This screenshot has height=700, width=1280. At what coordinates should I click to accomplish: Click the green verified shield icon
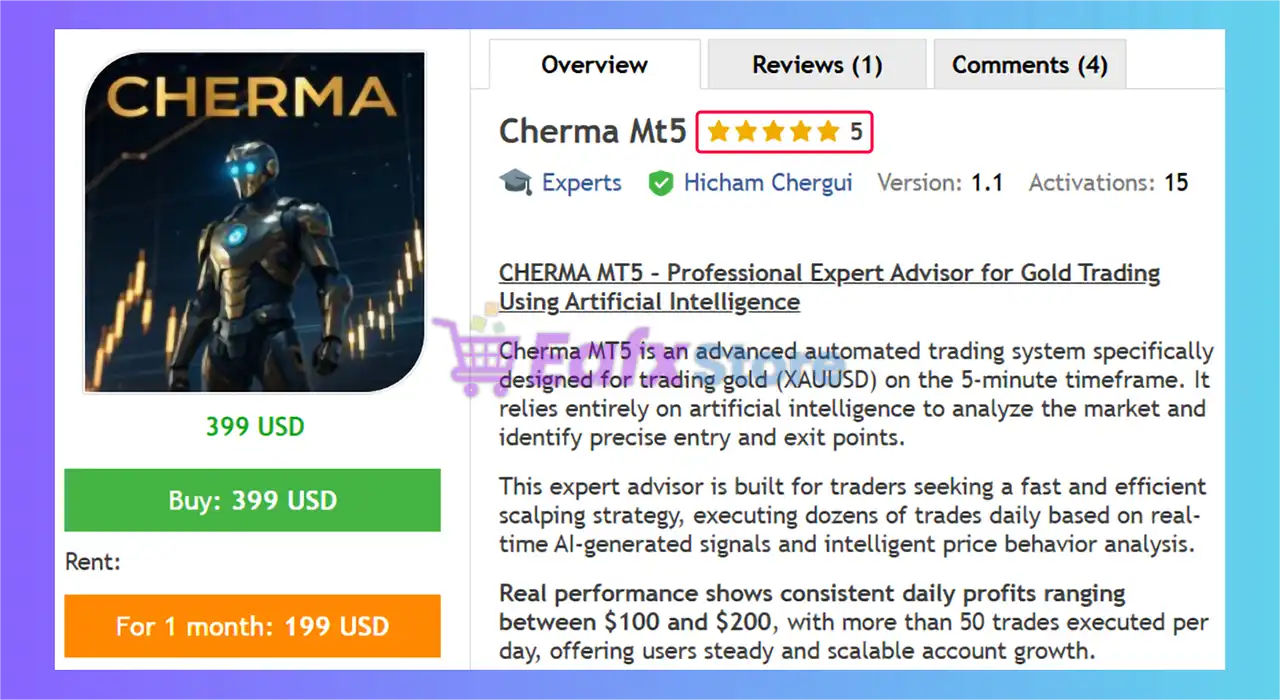[660, 183]
